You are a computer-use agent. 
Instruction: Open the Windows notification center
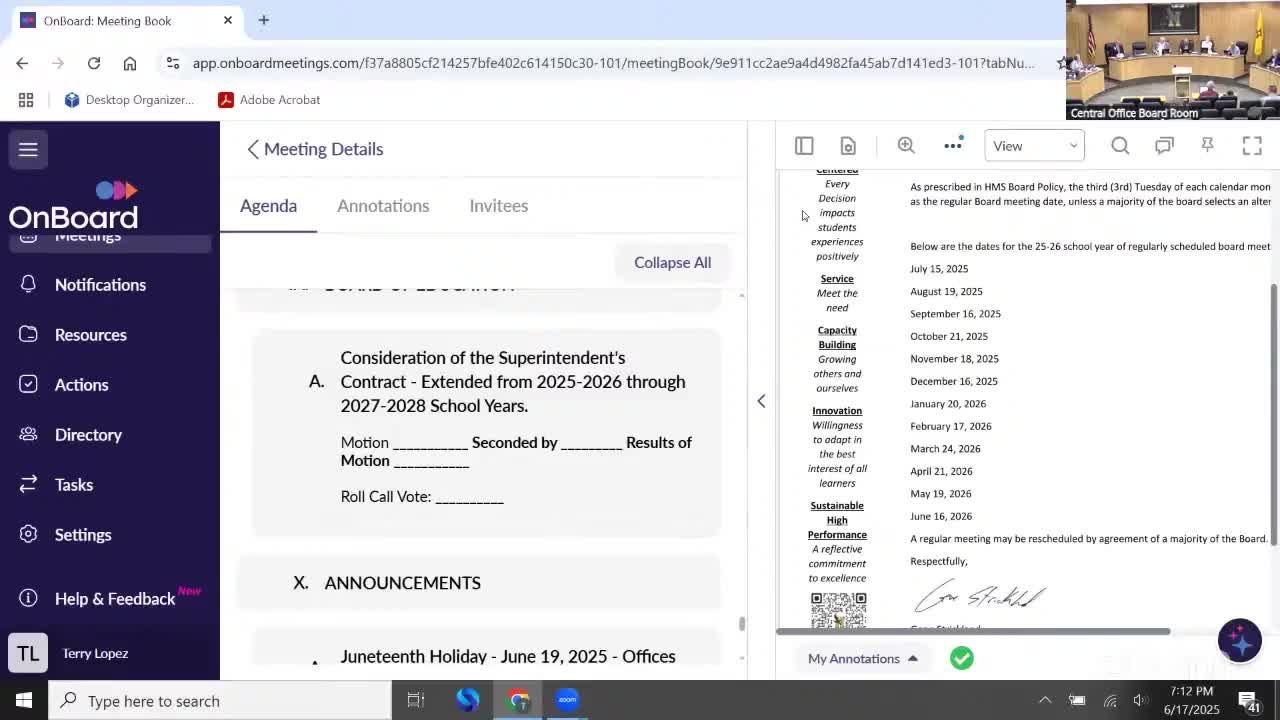coord(1249,701)
